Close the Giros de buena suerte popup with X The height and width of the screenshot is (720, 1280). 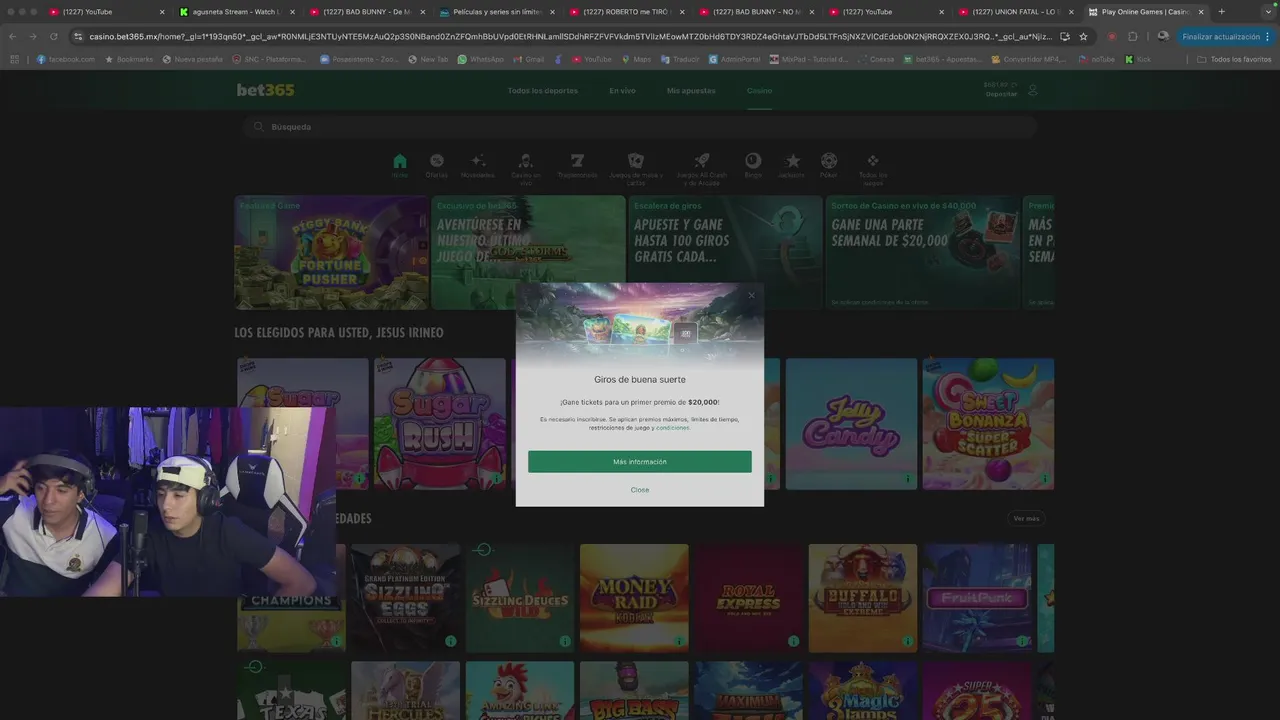coord(751,295)
